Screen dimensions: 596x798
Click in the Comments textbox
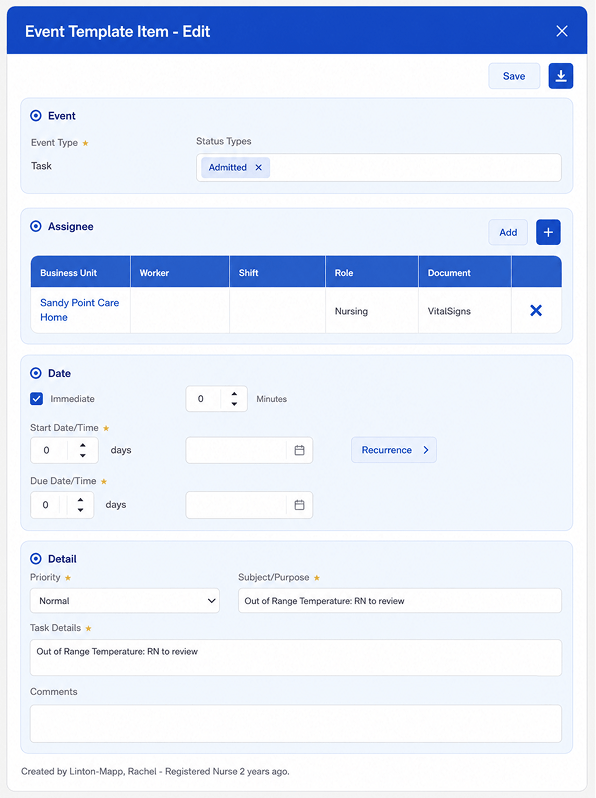(x=296, y=723)
